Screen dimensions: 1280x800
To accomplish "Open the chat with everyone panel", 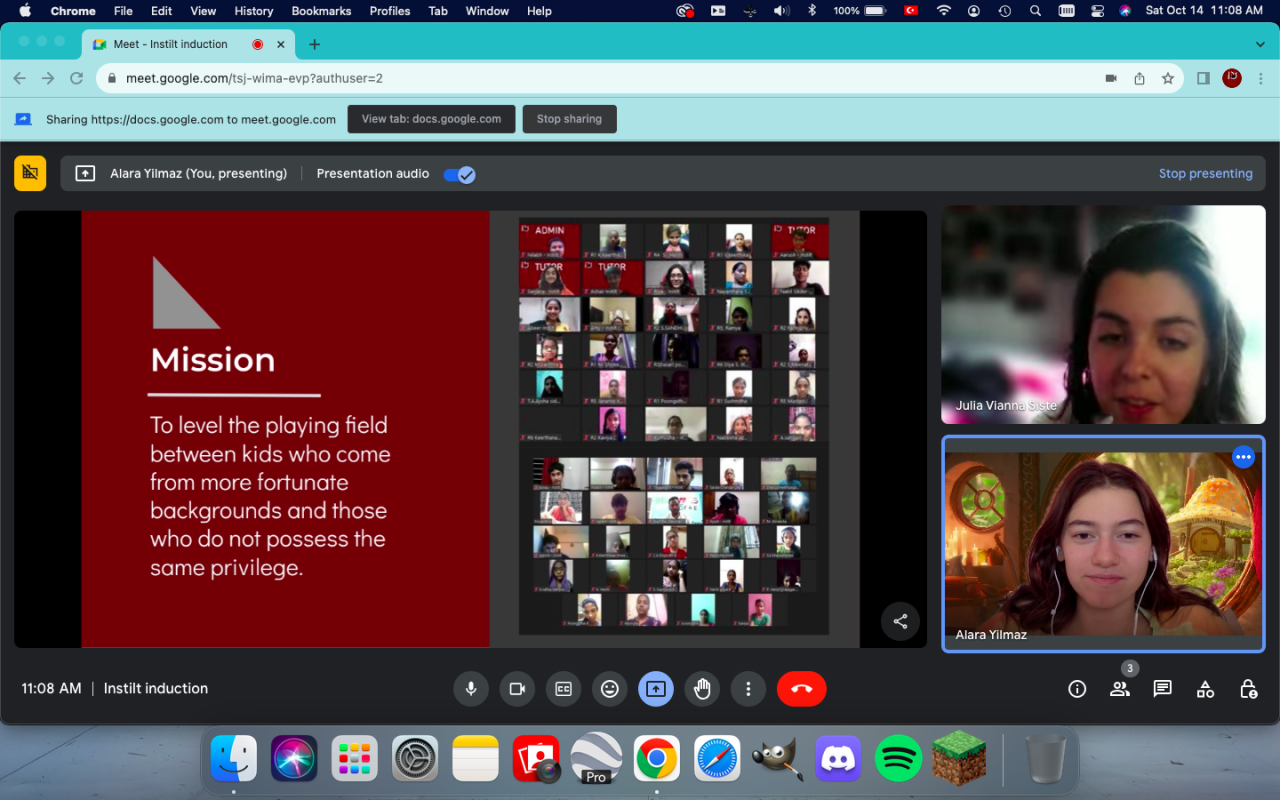I will point(1162,689).
